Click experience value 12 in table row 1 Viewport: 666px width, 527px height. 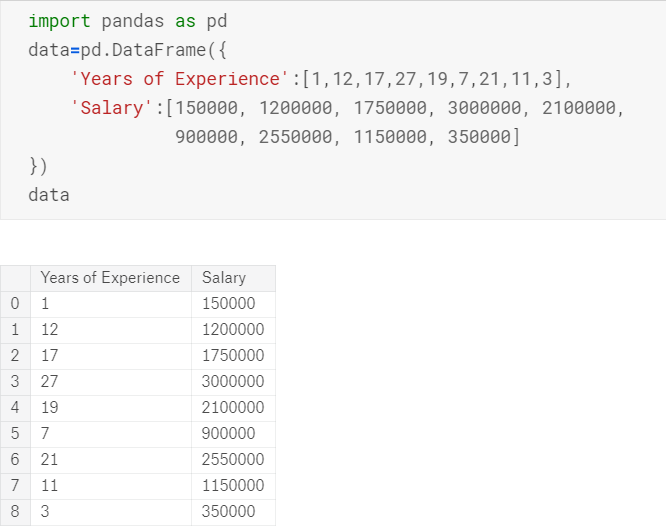[x=49, y=330]
